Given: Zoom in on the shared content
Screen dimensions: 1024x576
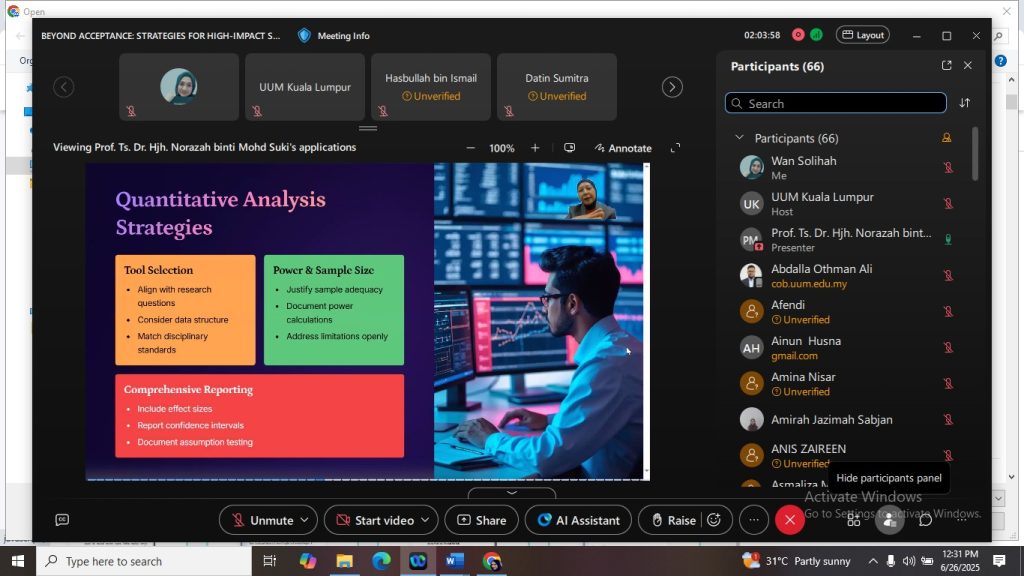Looking at the screenshot, I should click(x=535, y=148).
